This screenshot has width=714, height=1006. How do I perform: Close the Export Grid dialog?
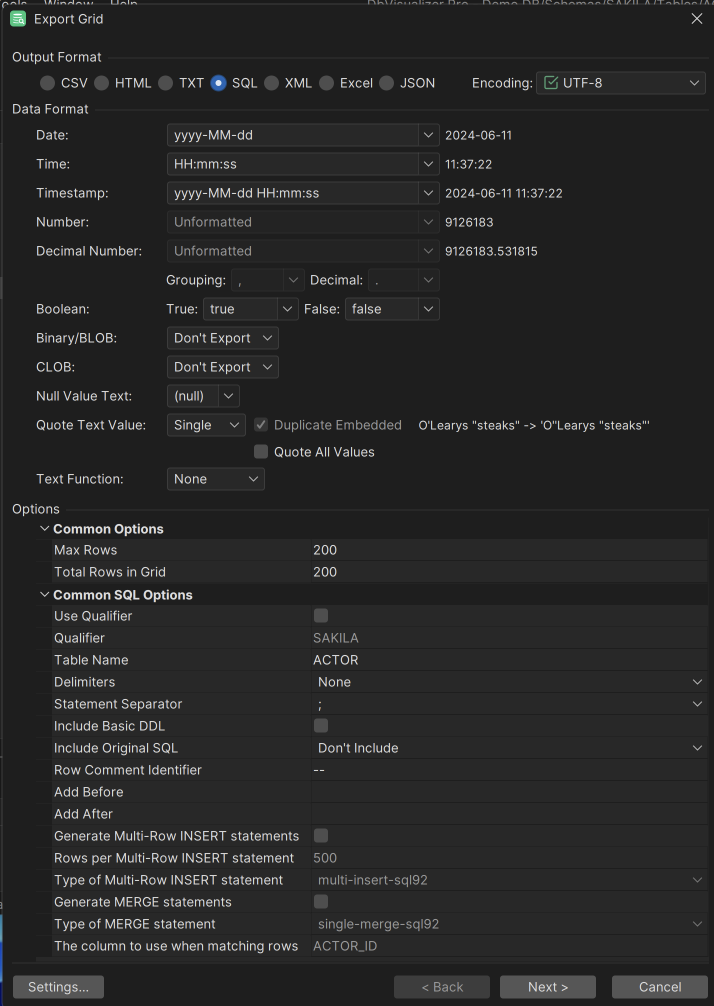coord(696,18)
